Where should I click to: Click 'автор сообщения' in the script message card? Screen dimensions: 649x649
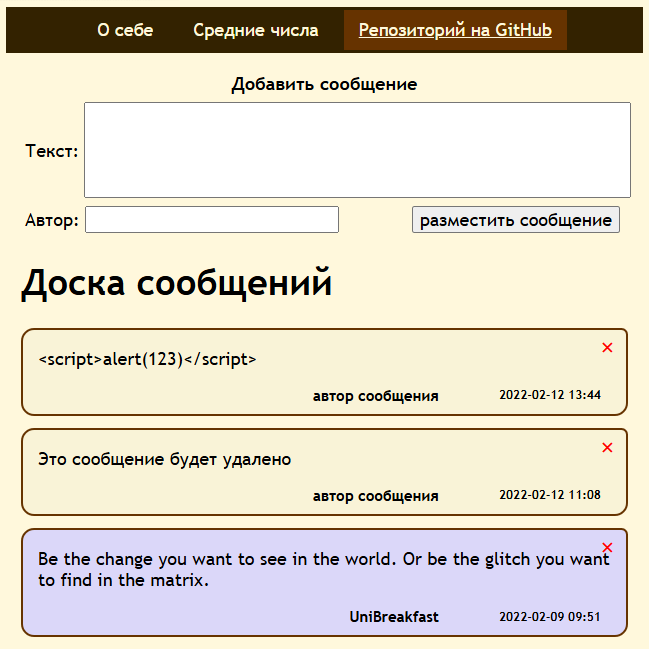tap(375, 396)
